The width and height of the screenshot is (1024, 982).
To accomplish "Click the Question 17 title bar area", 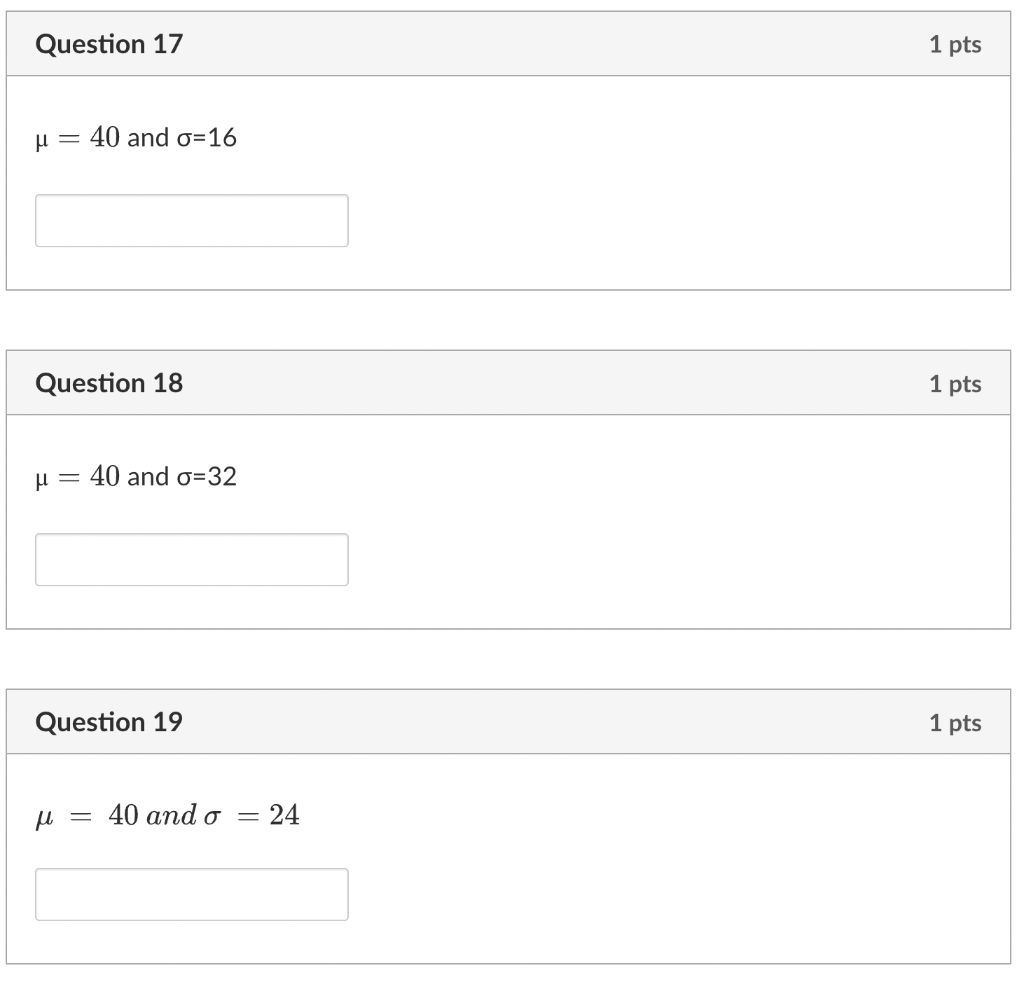I will [500, 44].
